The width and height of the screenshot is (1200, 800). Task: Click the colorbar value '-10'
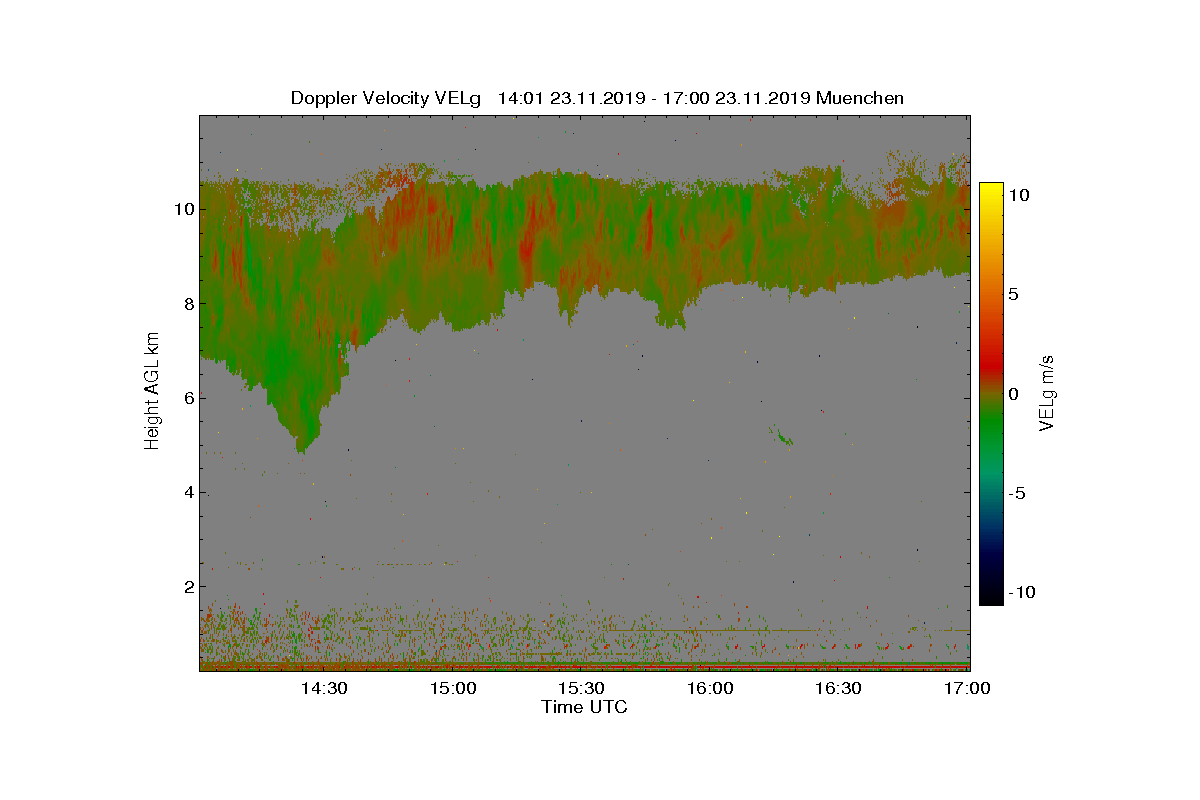[1020, 592]
